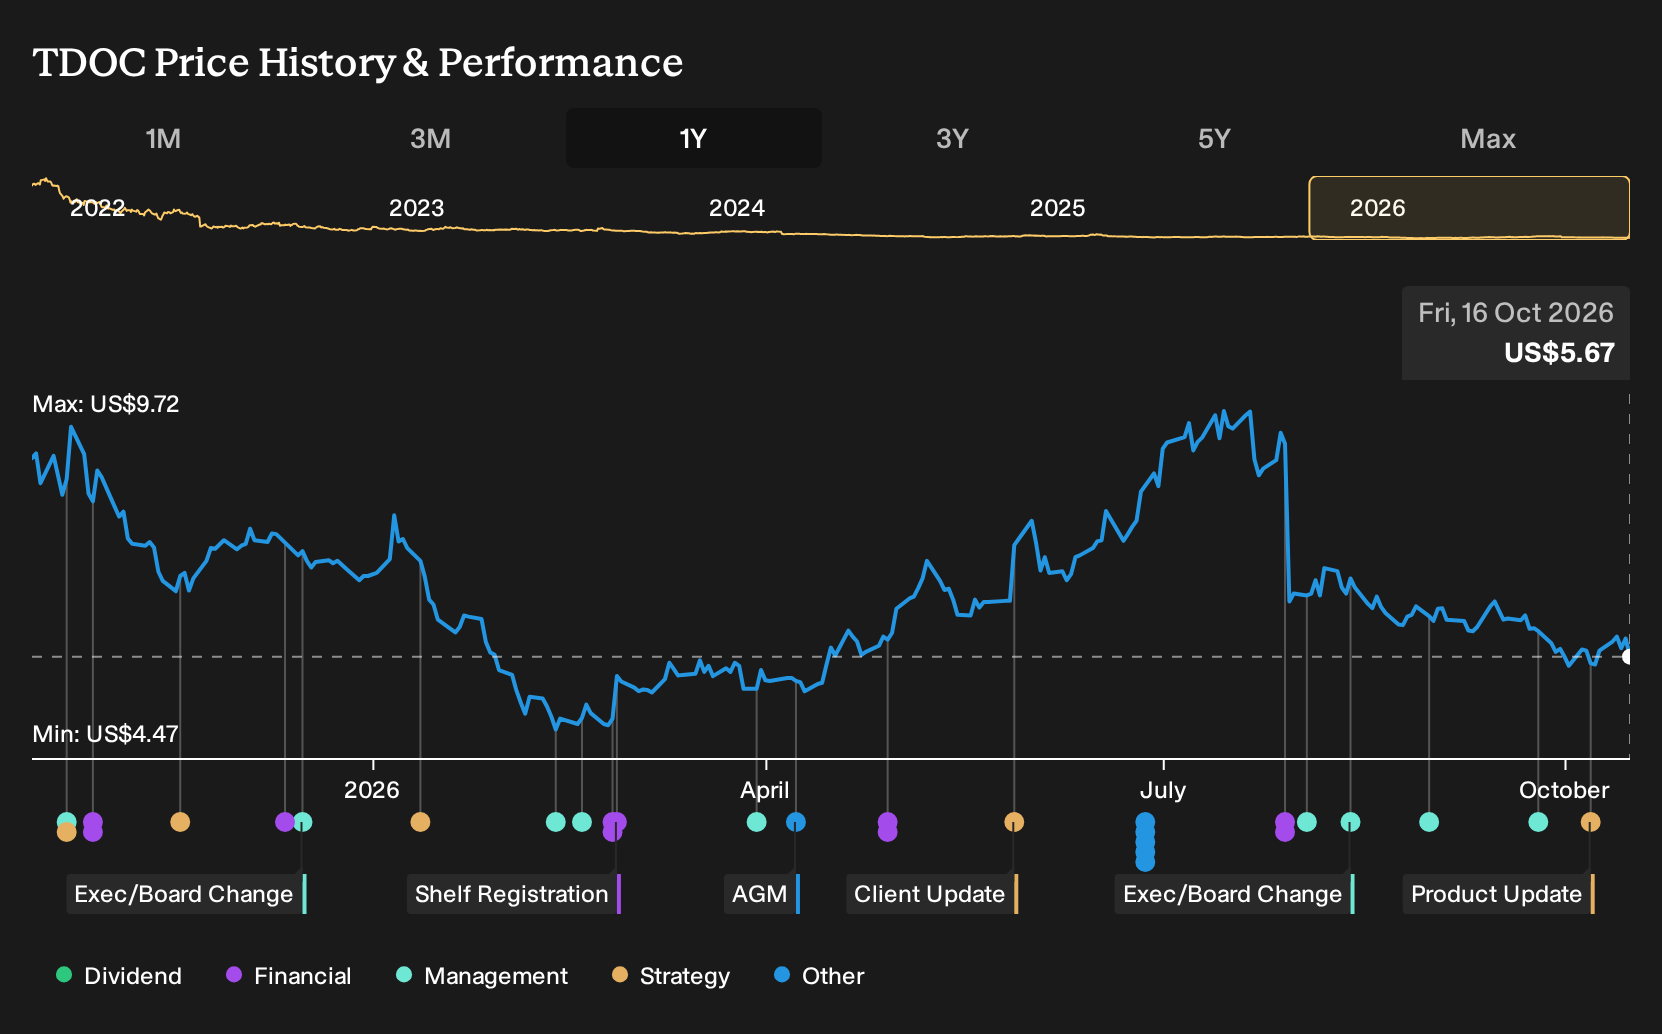This screenshot has width=1662, height=1034.
Task: Click the "TDOC Price History & Performance" heading
Action: click(x=358, y=62)
